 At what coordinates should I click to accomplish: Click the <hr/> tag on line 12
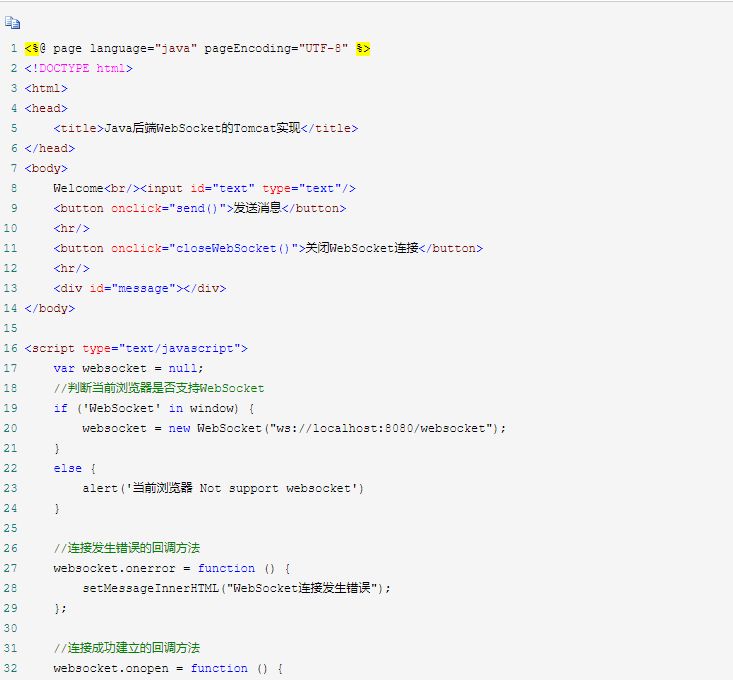pyautogui.click(x=72, y=268)
